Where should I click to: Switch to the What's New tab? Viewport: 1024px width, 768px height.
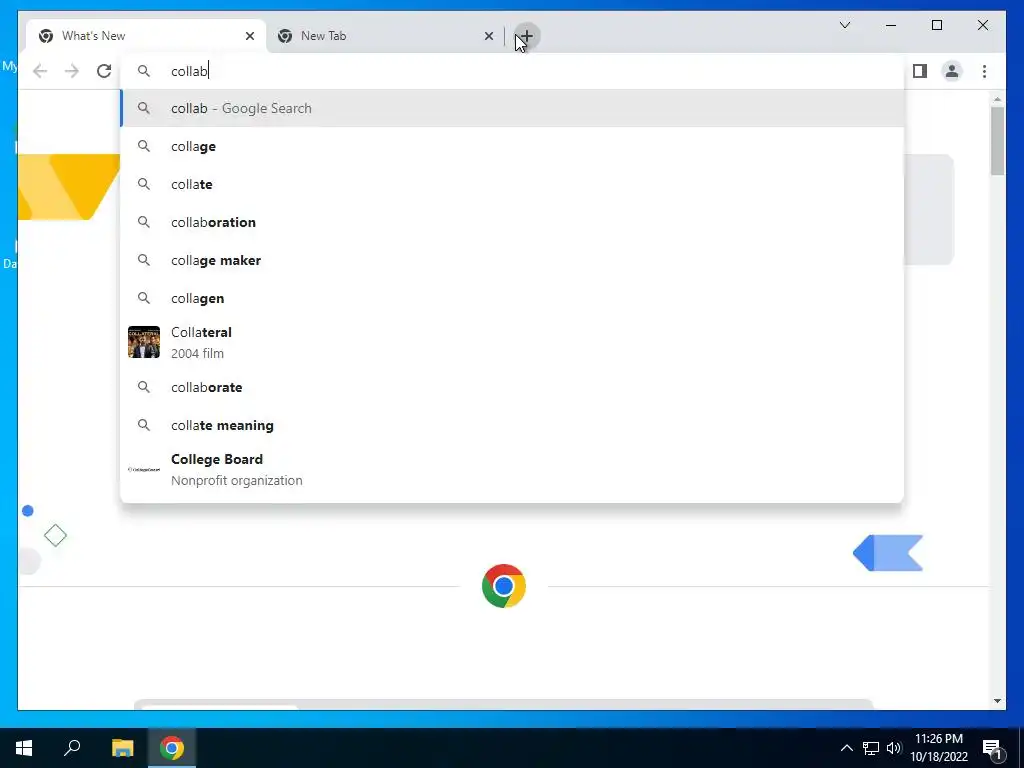pos(146,36)
